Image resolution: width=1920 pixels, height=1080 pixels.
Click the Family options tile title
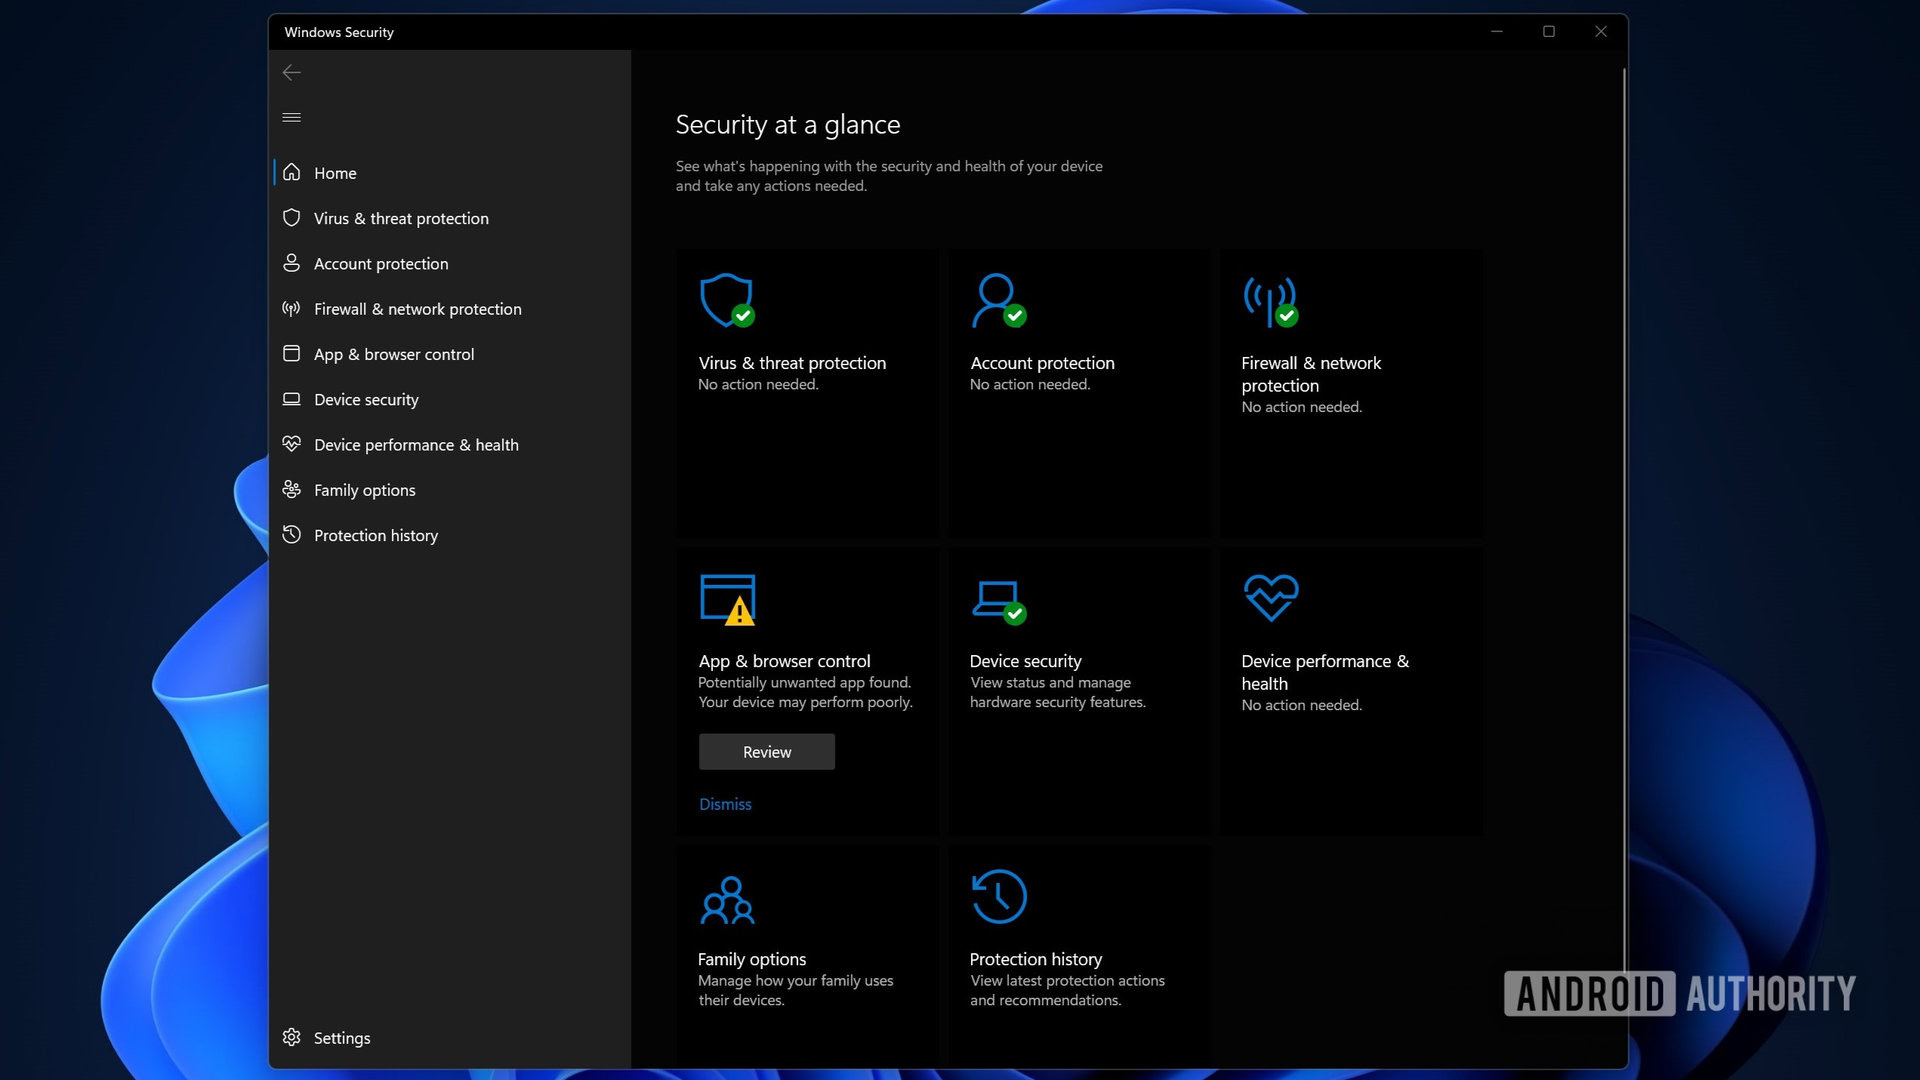pyautogui.click(x=751, y=959)
